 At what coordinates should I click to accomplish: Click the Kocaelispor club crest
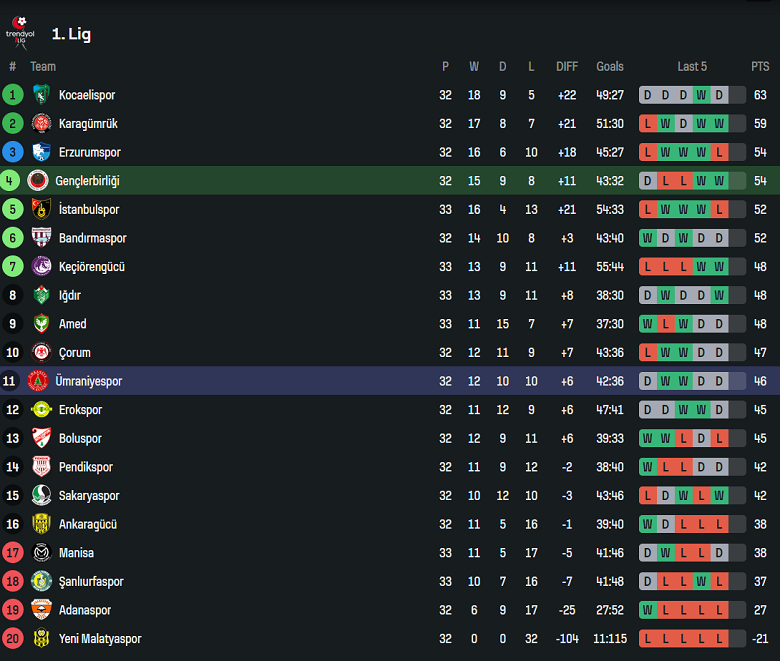click(x=41, y=95)
